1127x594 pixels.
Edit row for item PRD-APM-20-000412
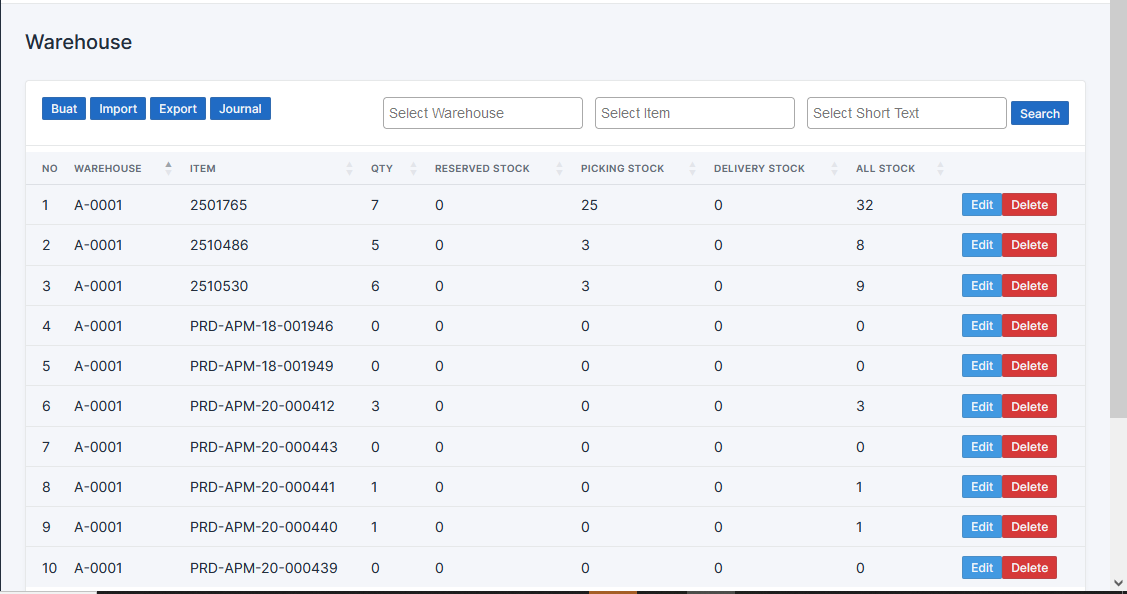981,406
